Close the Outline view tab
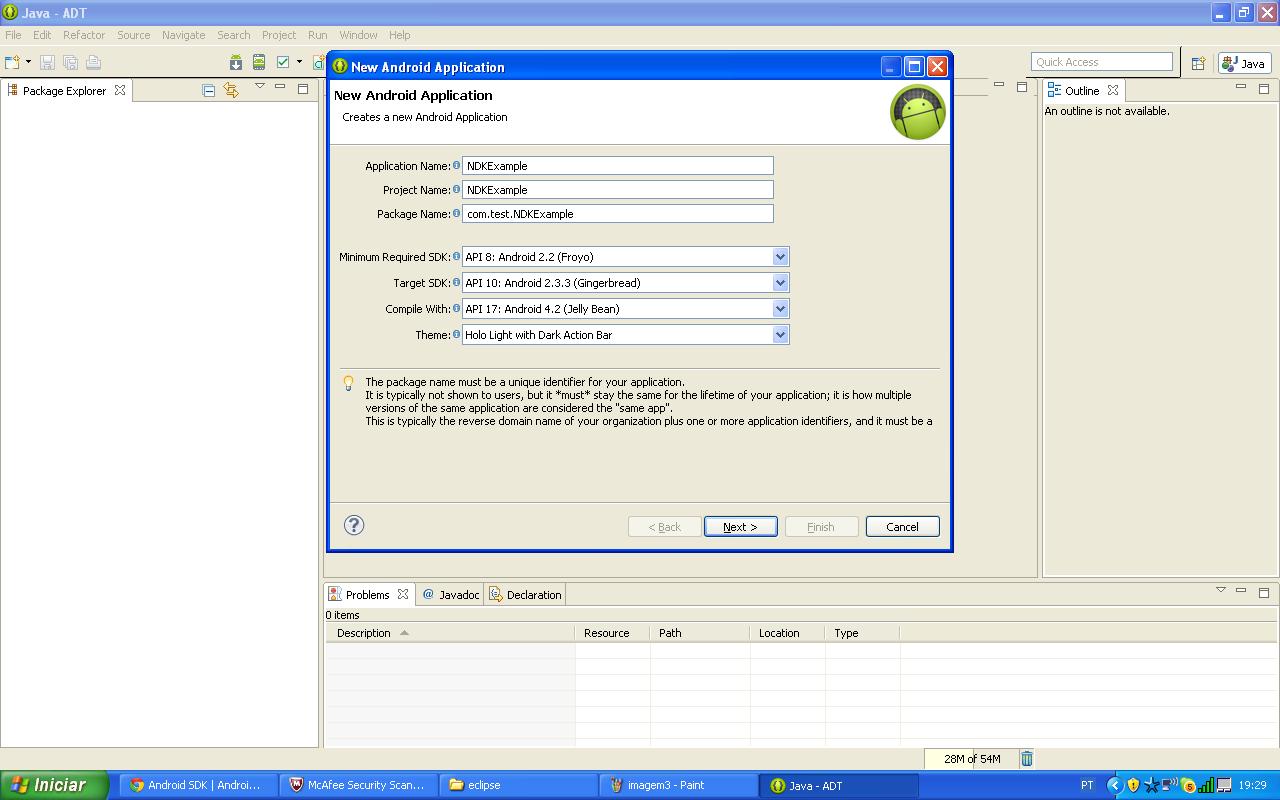 tap(1112, 90)
